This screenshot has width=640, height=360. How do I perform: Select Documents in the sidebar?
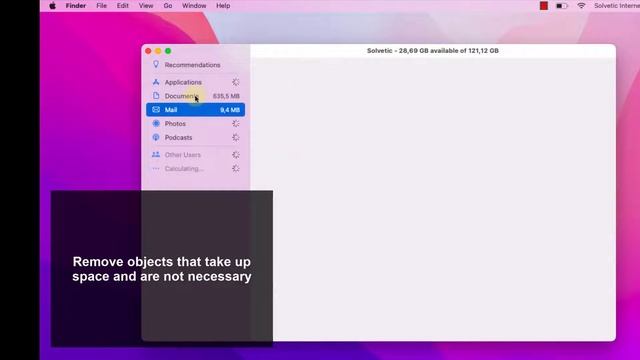[196, 96]
